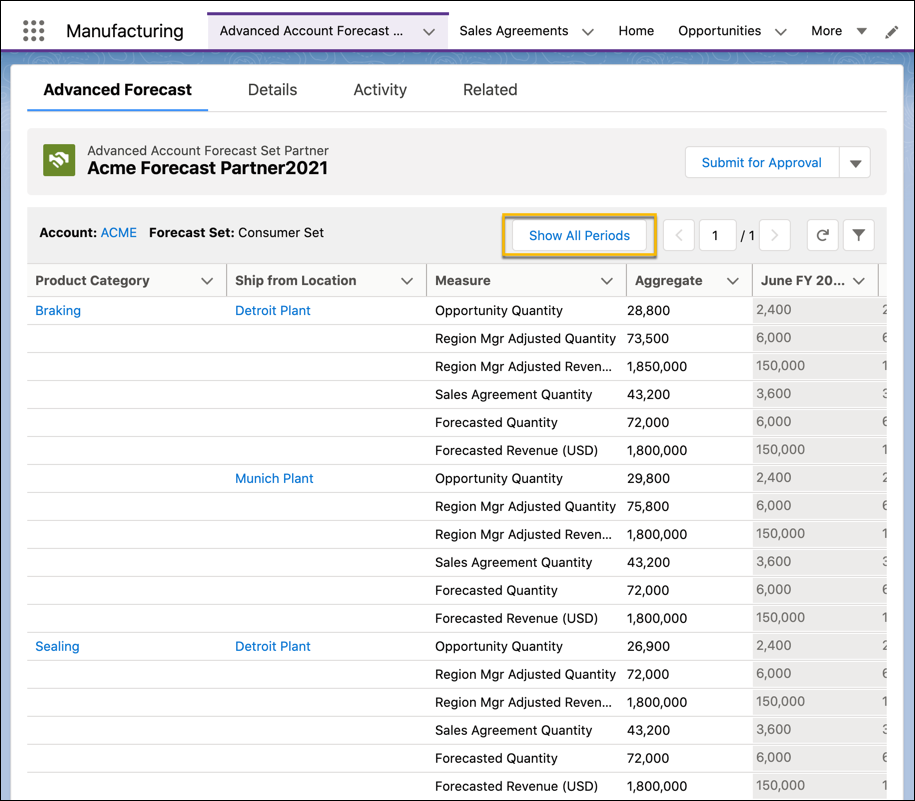The height and width of the screenshot is (801, 915).
Task: Click the pencil icon to edit navigation
Action: pyautogui.click(x=893, y=31)
